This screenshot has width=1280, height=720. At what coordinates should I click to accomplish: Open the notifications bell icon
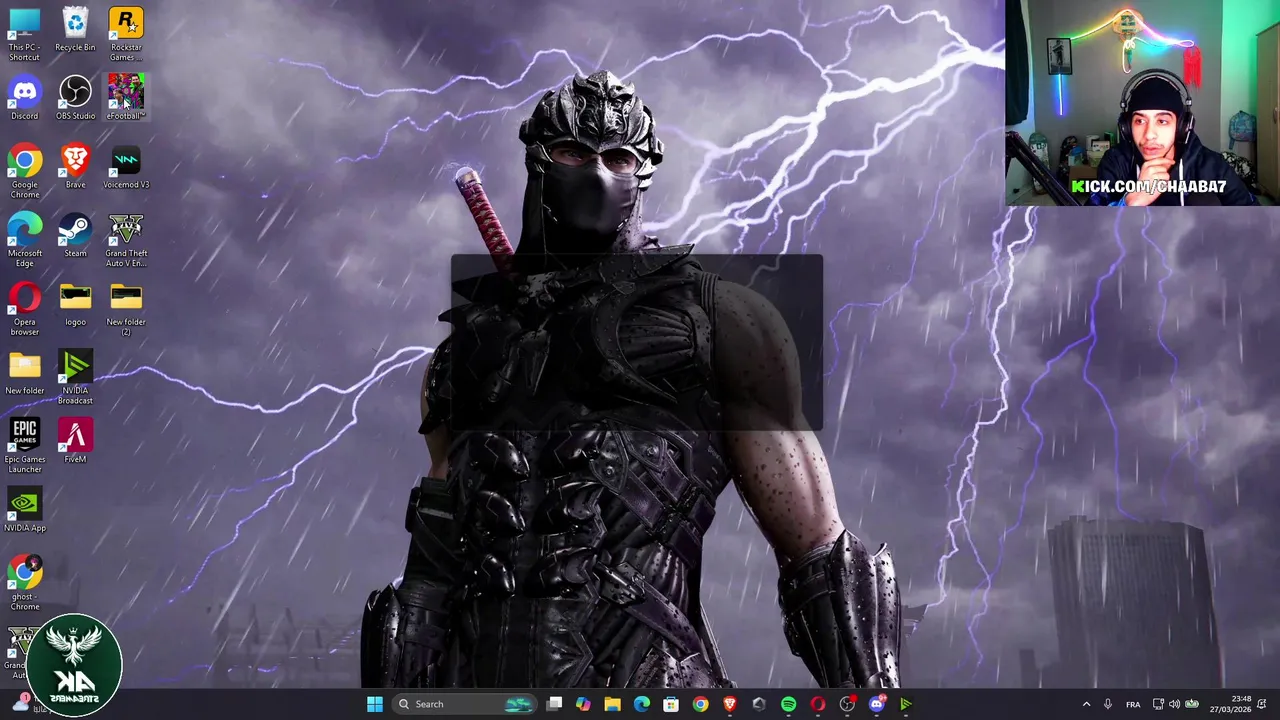[1262, 704]
